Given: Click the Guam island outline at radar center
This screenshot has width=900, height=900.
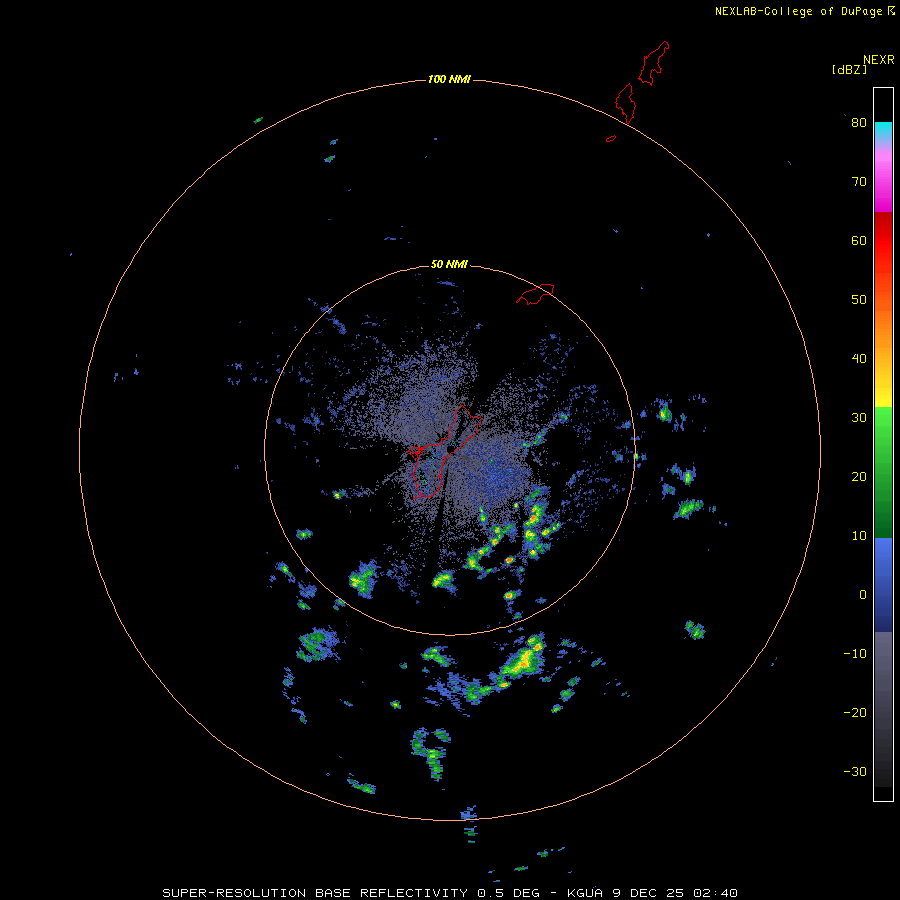Looking at the screenshot, I should click(x=445, y=452).
